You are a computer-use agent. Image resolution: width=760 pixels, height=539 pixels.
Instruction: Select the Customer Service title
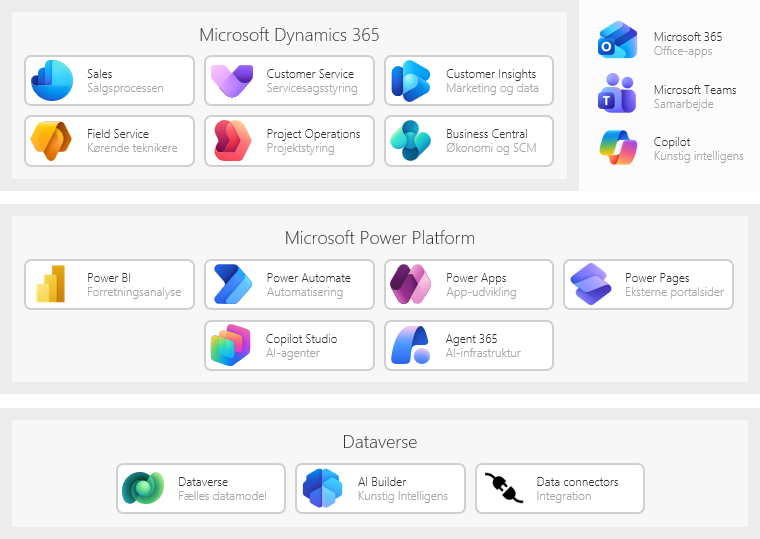[310, 74]
